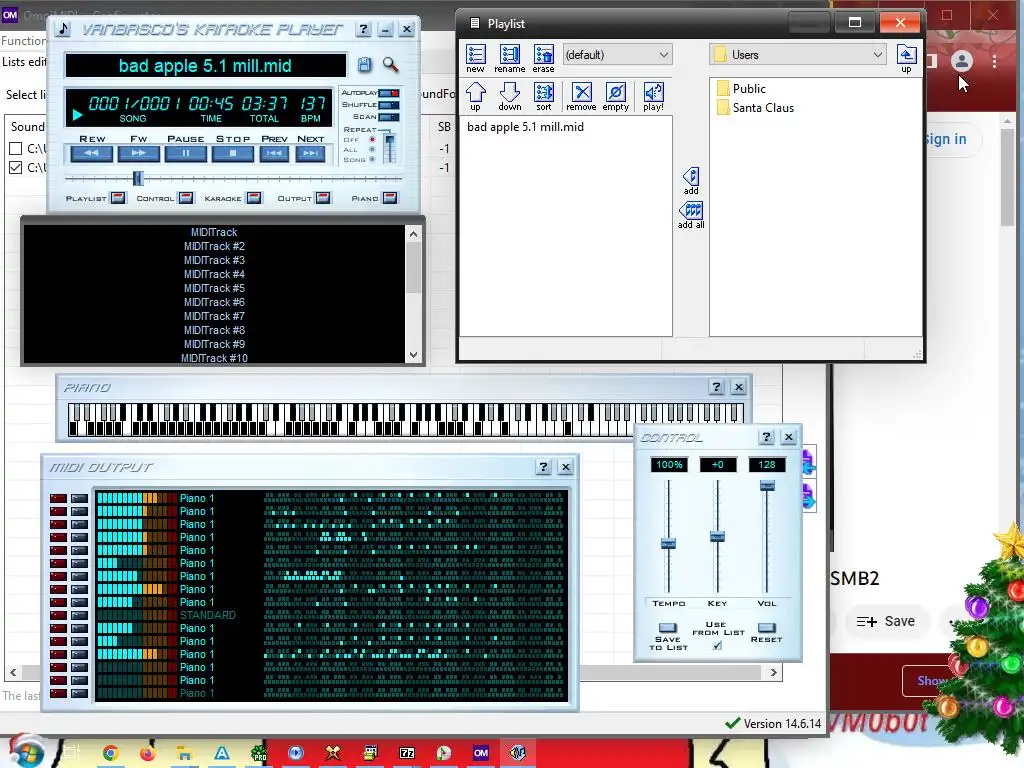Toggle the Piano window button
Viewport: 1024px width, 768px height.
pyautogui.click(x=391, y=198)
